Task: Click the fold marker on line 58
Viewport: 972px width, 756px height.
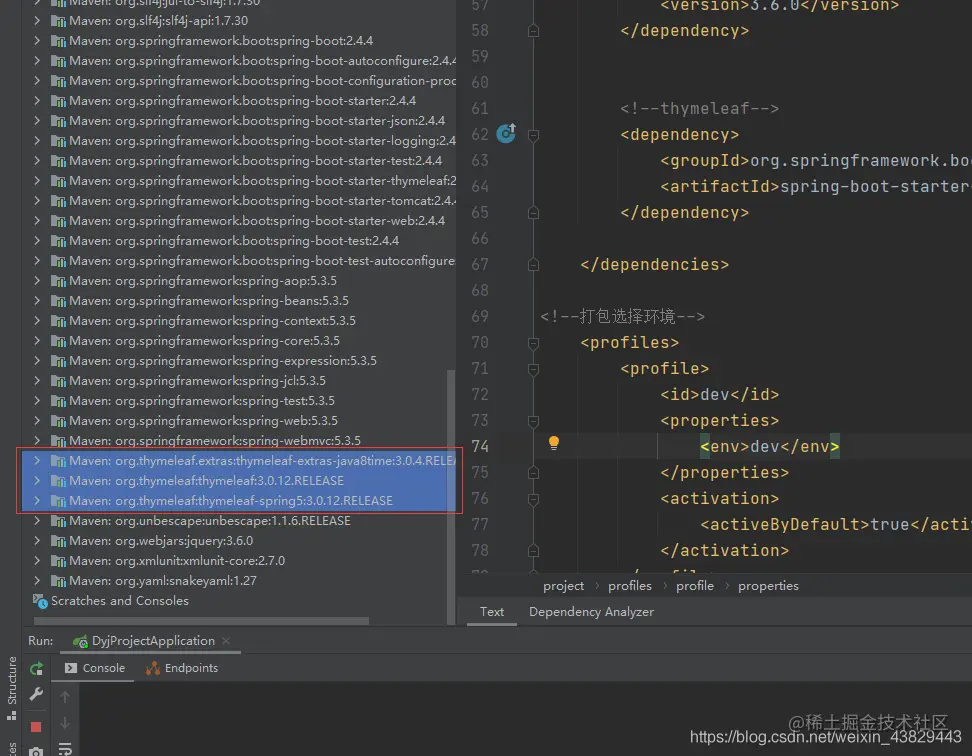Action: tap(533, 30)
